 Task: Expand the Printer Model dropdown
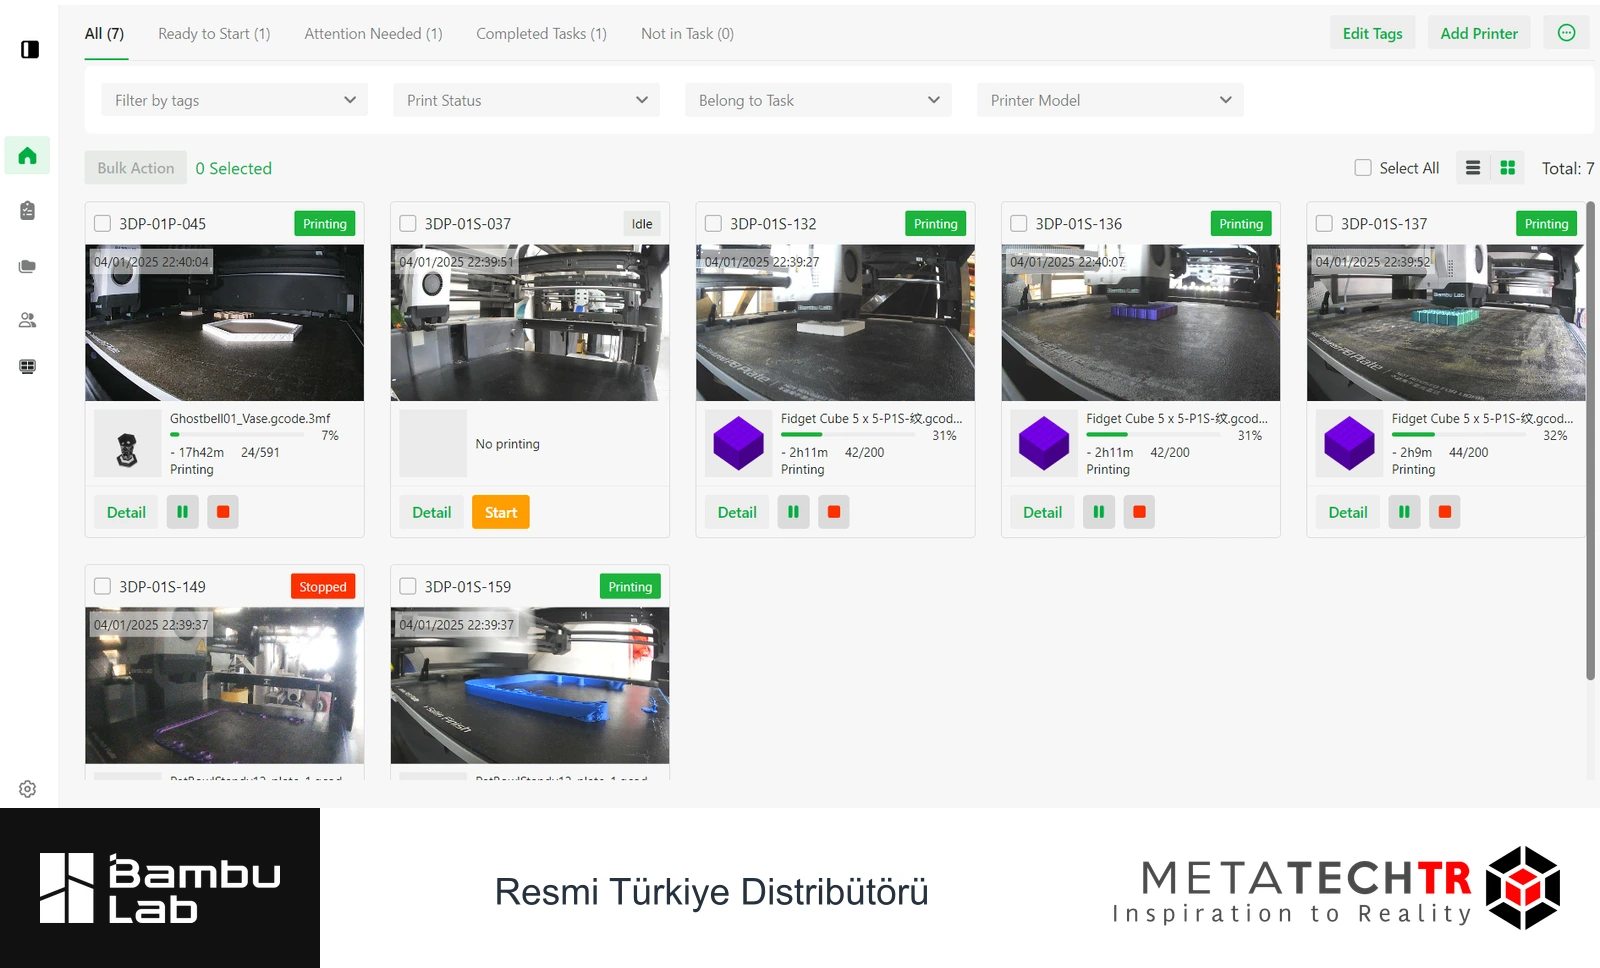[x=1111, y=100]
